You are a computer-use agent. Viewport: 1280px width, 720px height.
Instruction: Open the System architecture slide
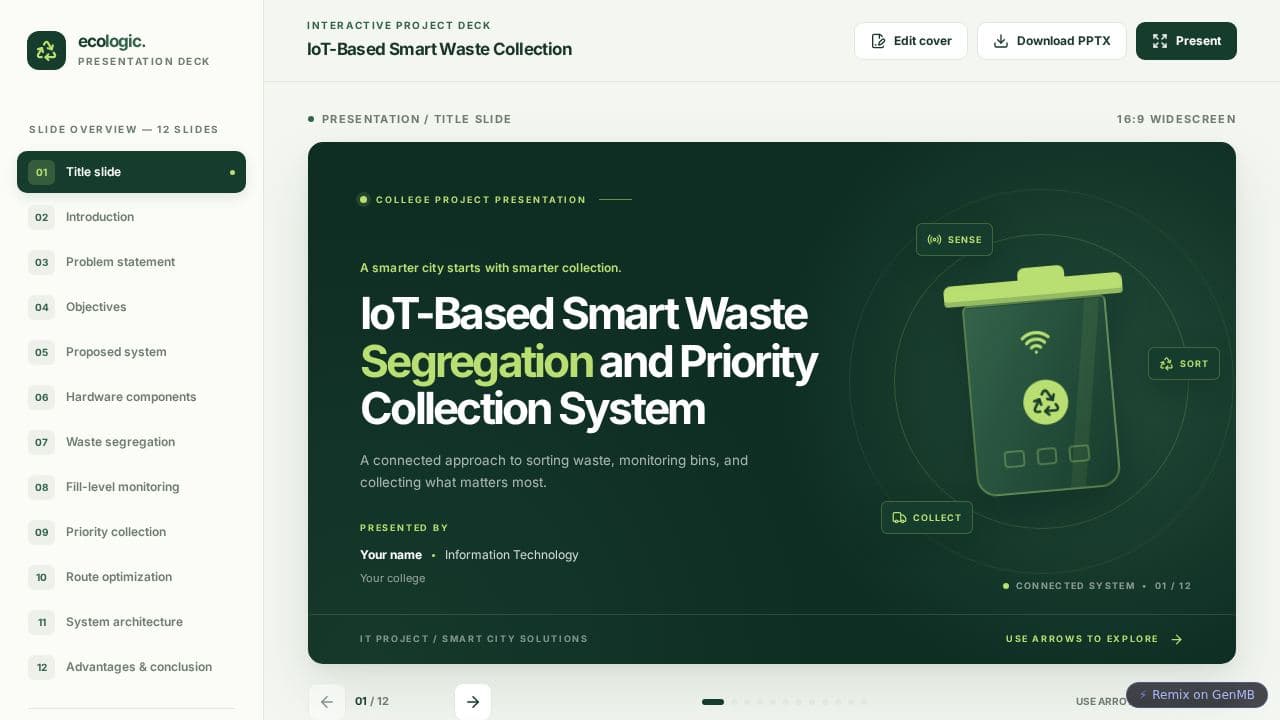(x=131, y=622)
